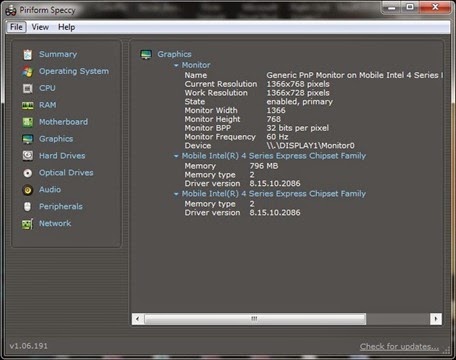Click the Monitor heading text

(x=196, y=65)
